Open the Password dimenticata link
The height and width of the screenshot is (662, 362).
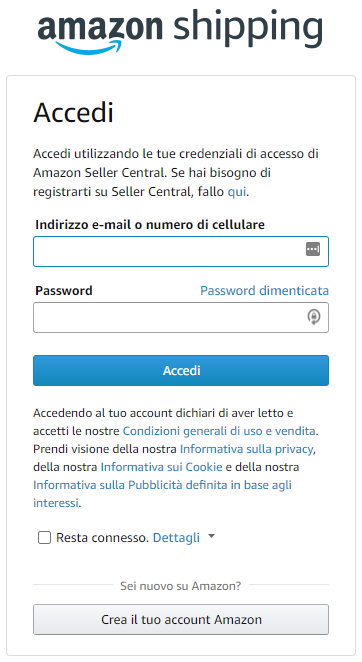pos(264,290)
